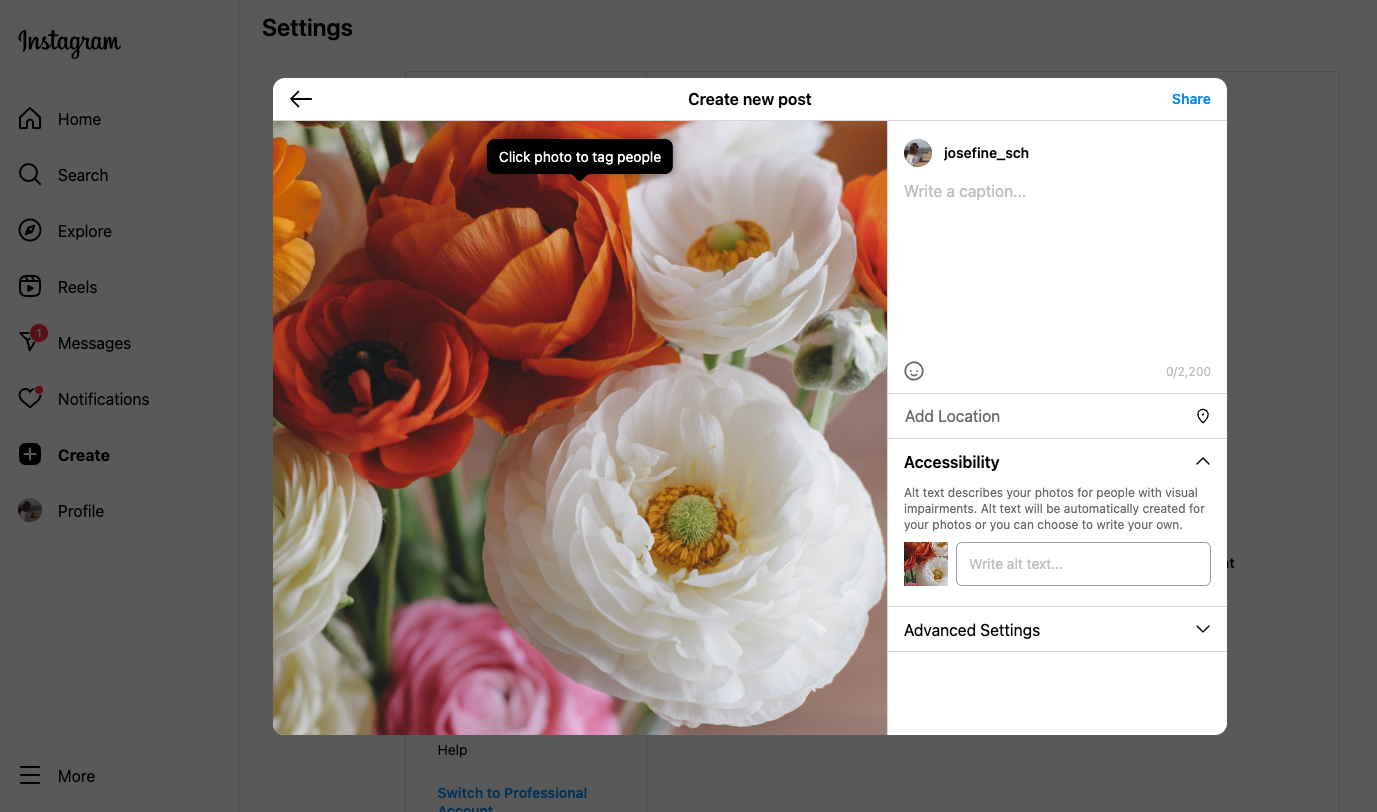The image size is (1377, 812).
Task: Click josefine_sch profile picture in post dialog
Action: coord(918,153)
